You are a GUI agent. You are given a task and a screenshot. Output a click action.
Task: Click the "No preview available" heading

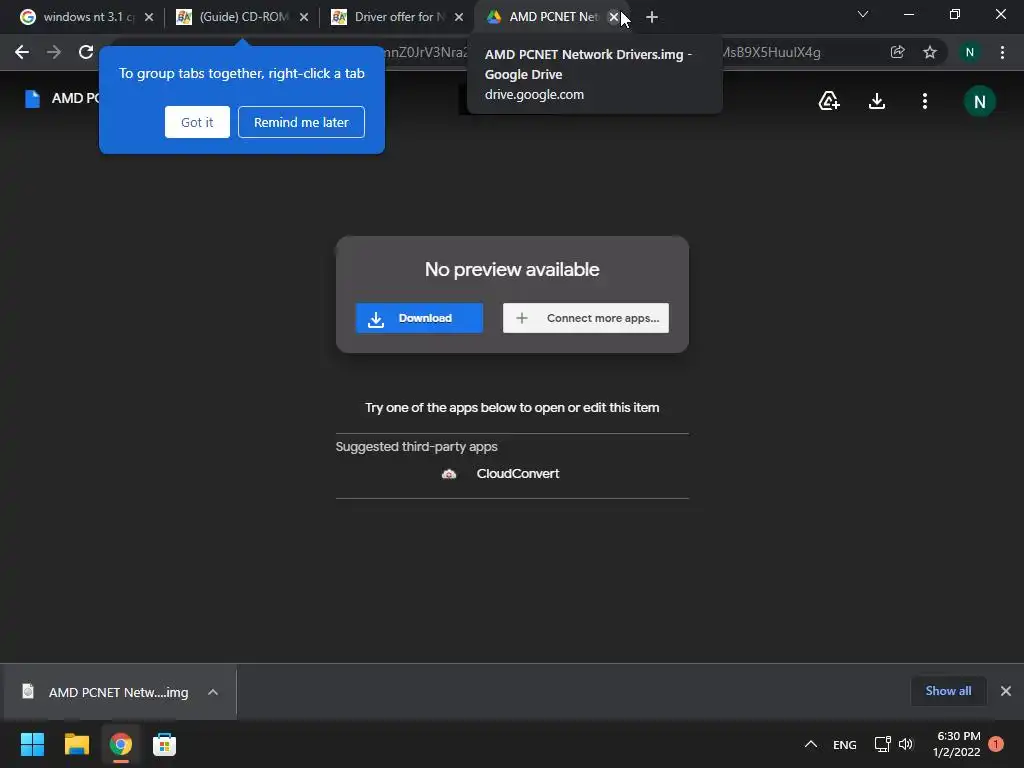(x=512, y=270)
